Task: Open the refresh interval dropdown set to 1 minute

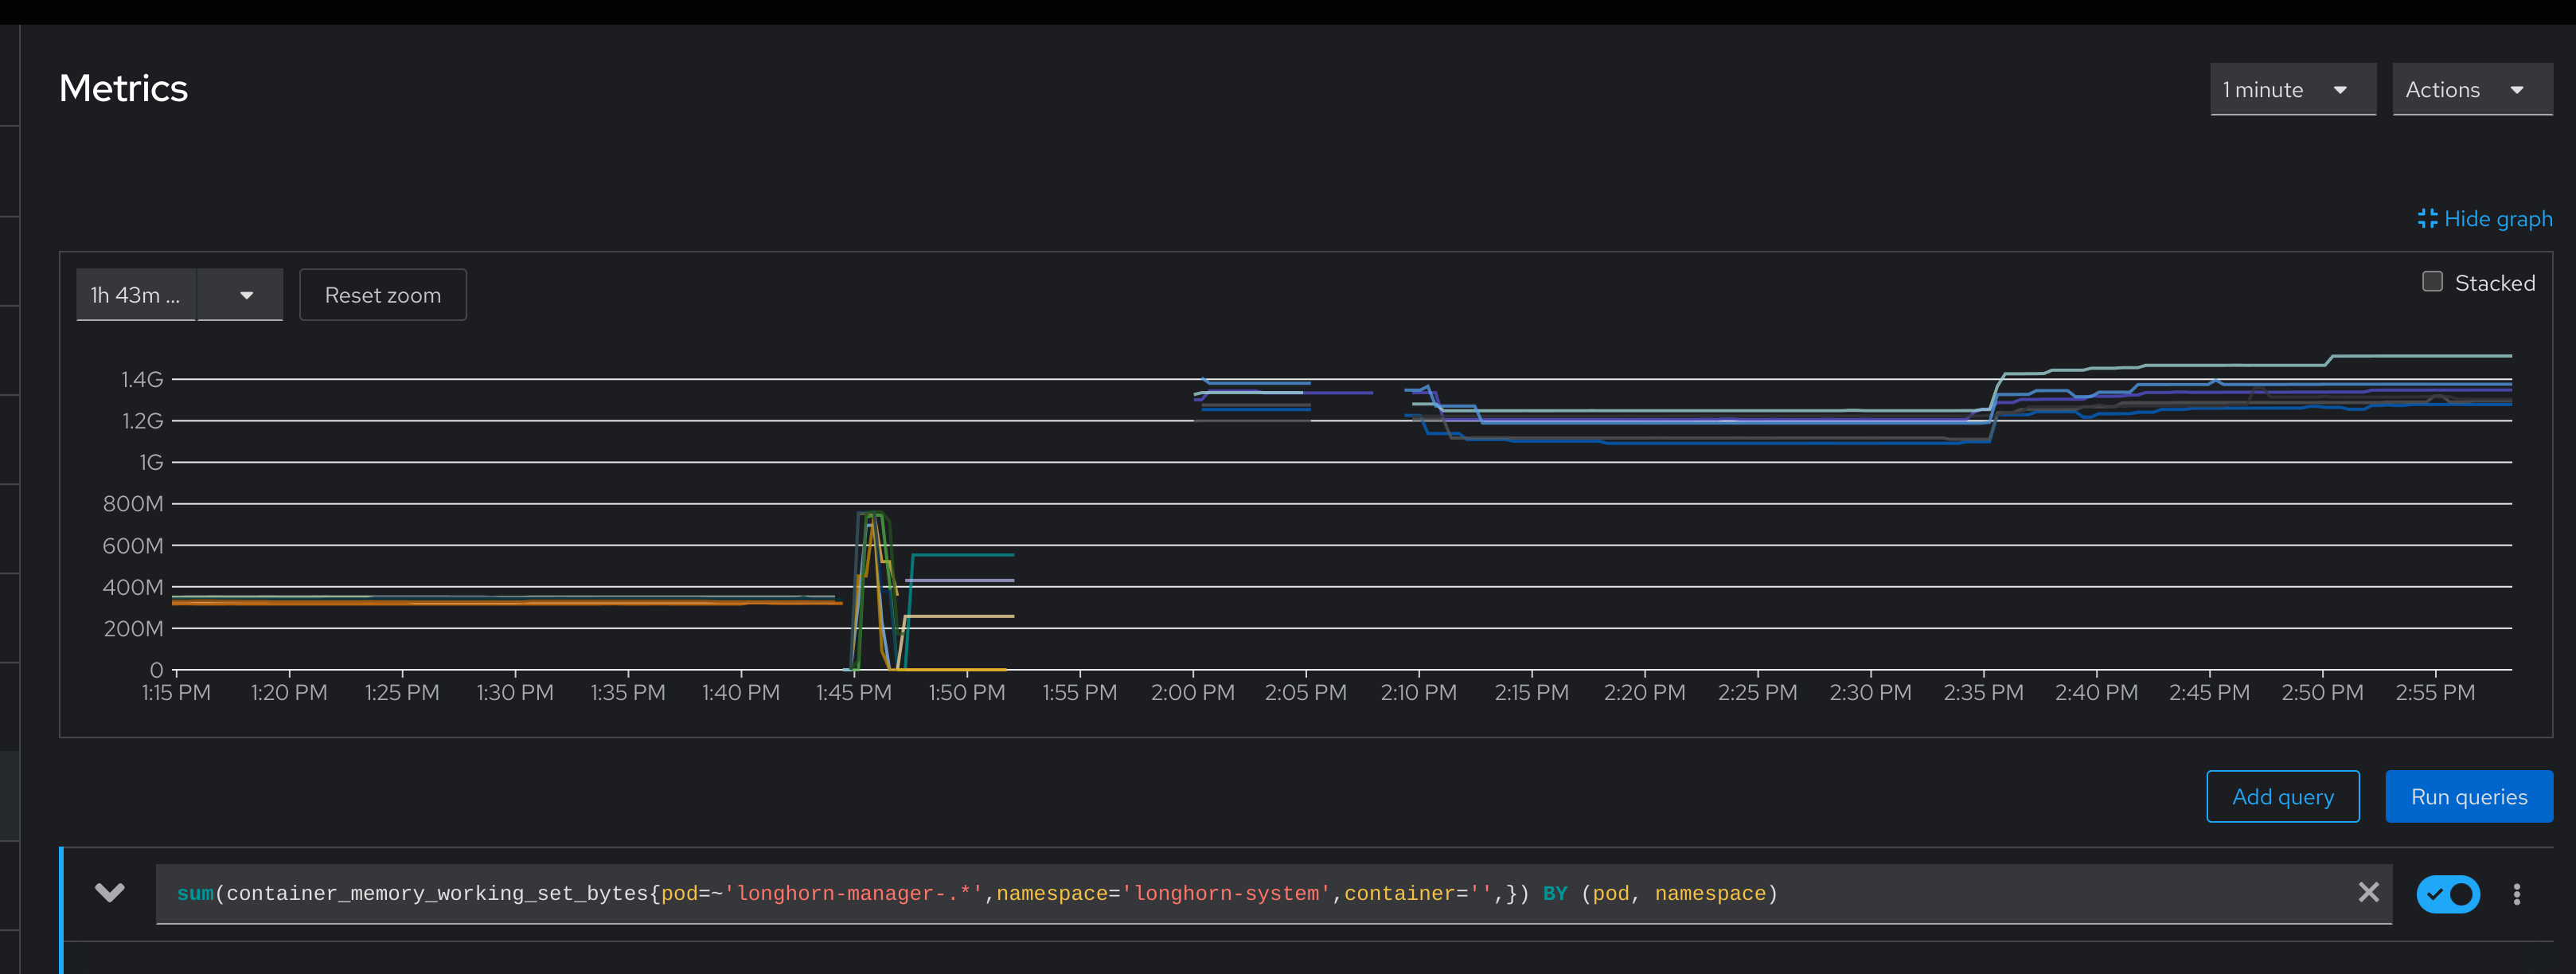Action: (2292, 89)
